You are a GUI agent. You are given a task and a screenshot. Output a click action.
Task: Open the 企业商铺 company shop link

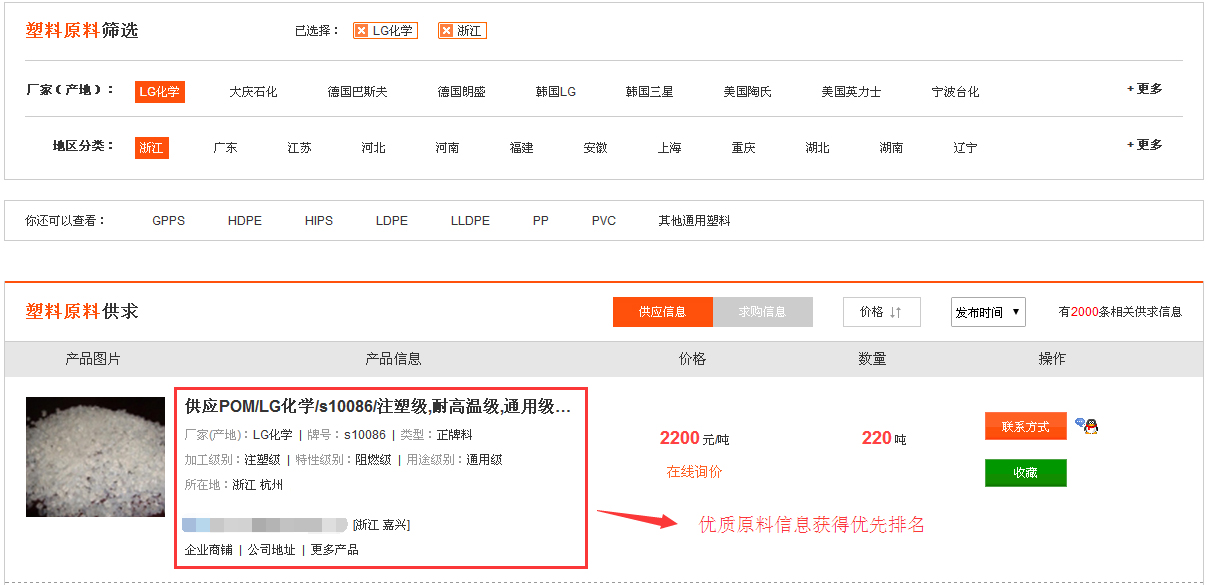209,550
